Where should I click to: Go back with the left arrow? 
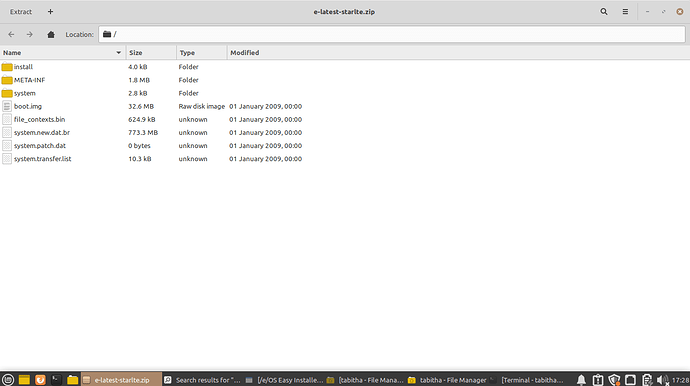pyautogui.click(x=11, y=34)
